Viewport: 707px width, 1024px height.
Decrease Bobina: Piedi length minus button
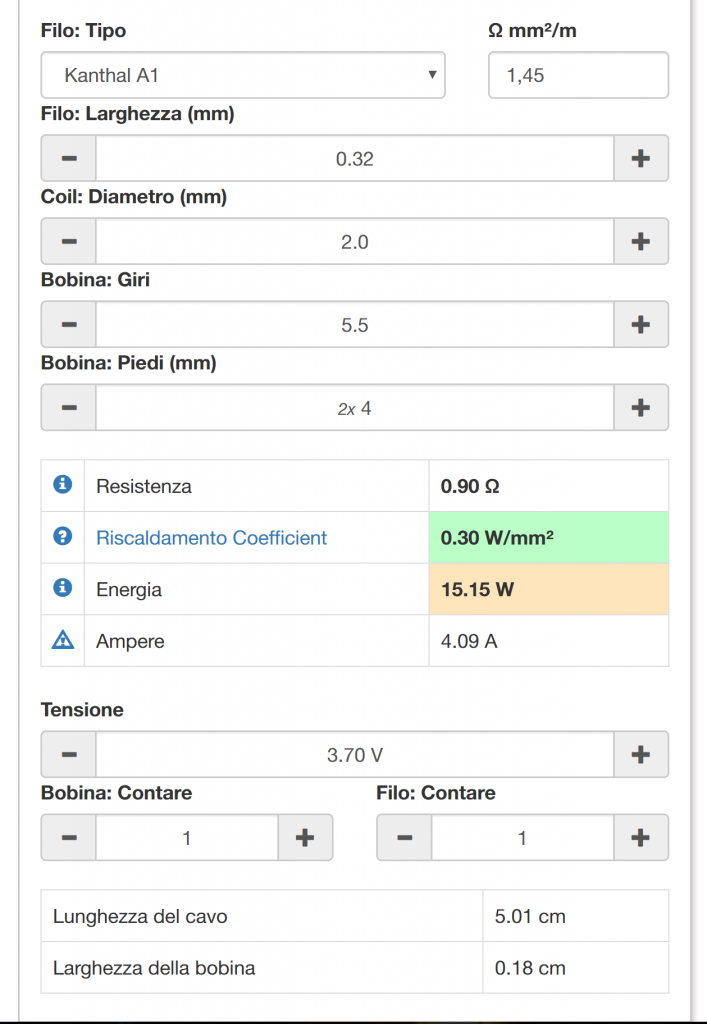point(69,407)
